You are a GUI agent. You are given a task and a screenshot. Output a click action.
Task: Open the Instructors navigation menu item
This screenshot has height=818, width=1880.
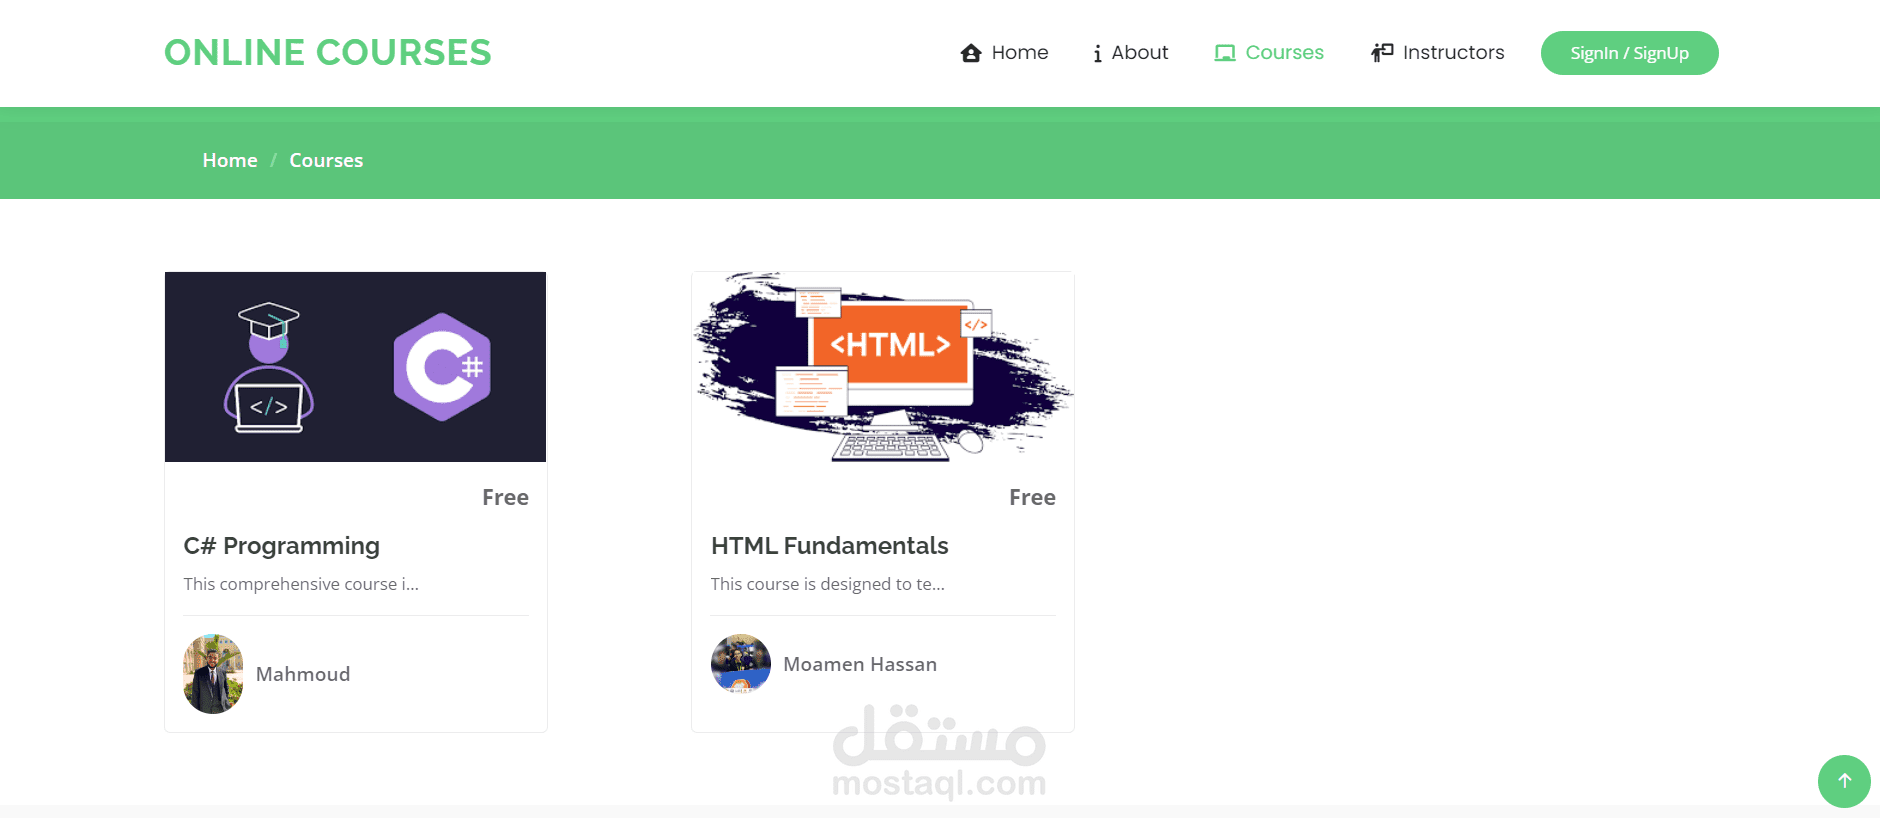[1437, 53]
